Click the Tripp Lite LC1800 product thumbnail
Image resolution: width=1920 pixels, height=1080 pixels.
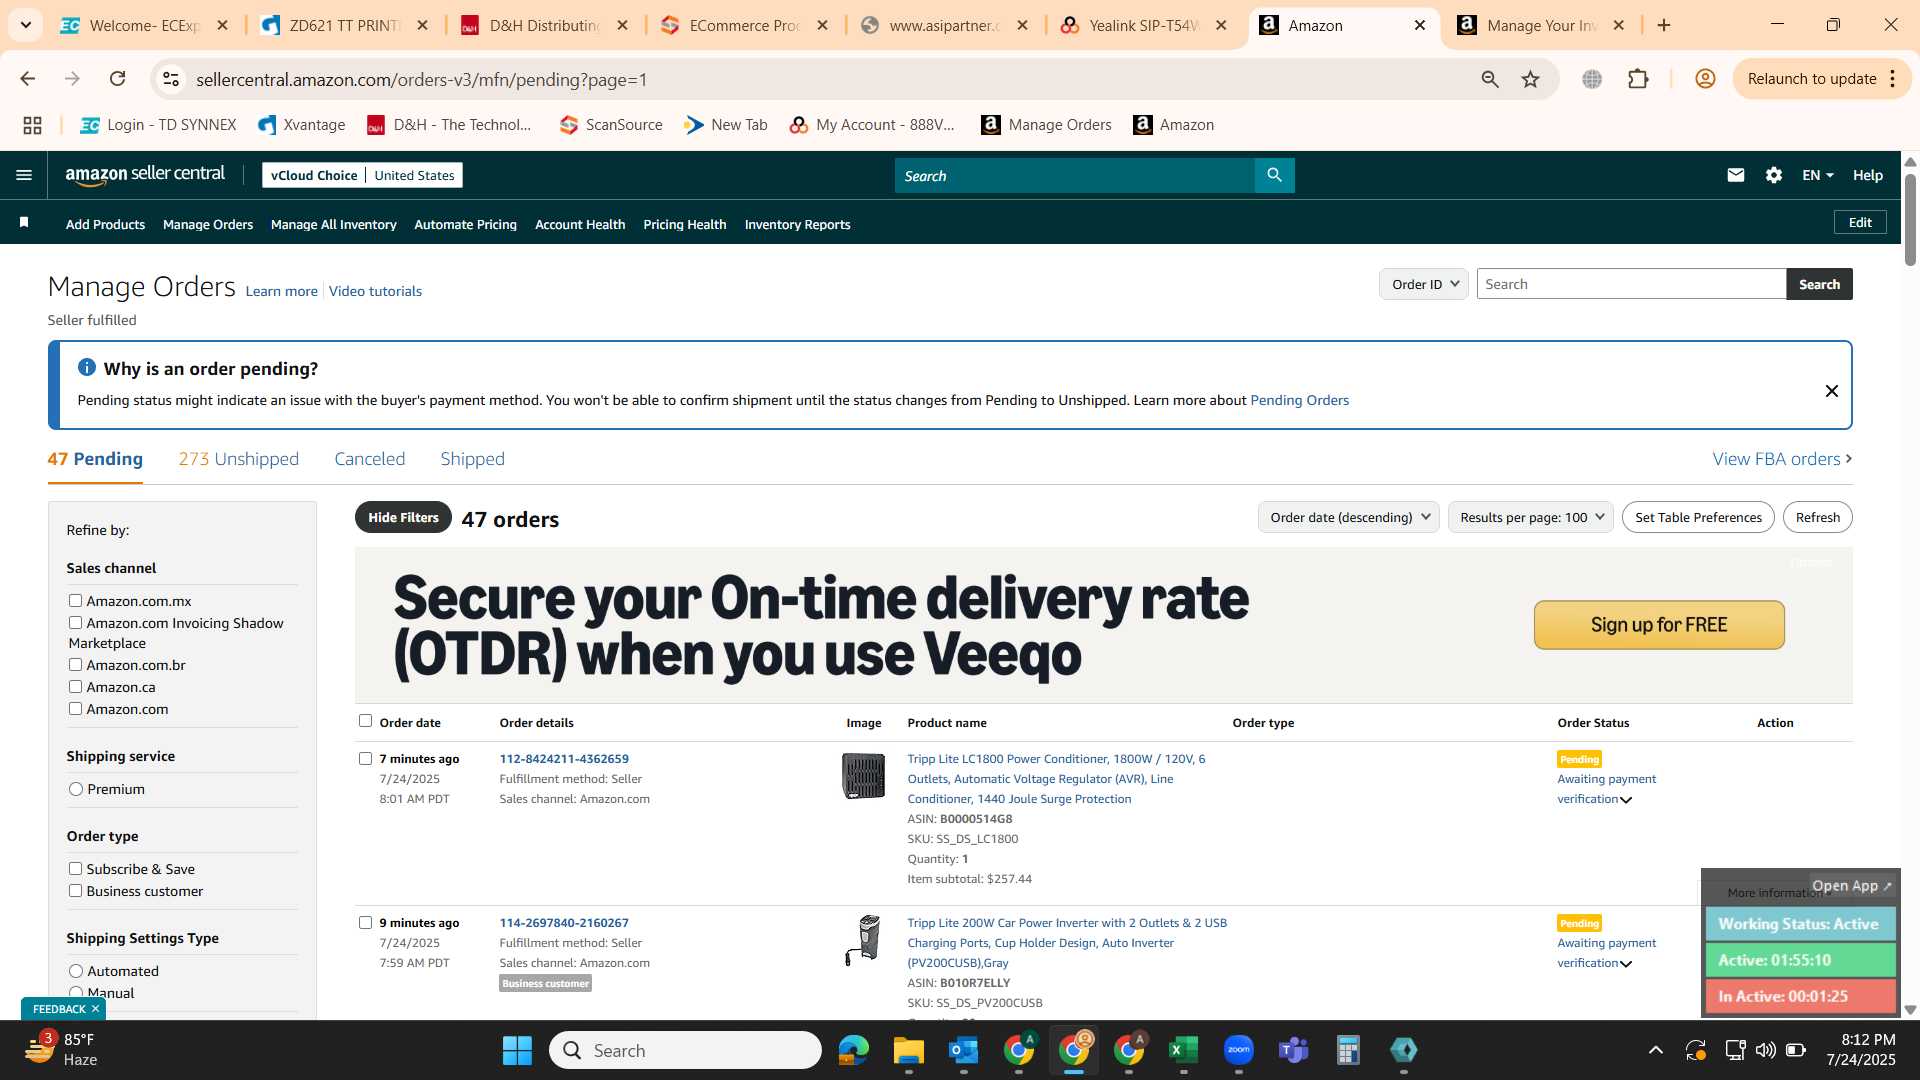(863, 776)
